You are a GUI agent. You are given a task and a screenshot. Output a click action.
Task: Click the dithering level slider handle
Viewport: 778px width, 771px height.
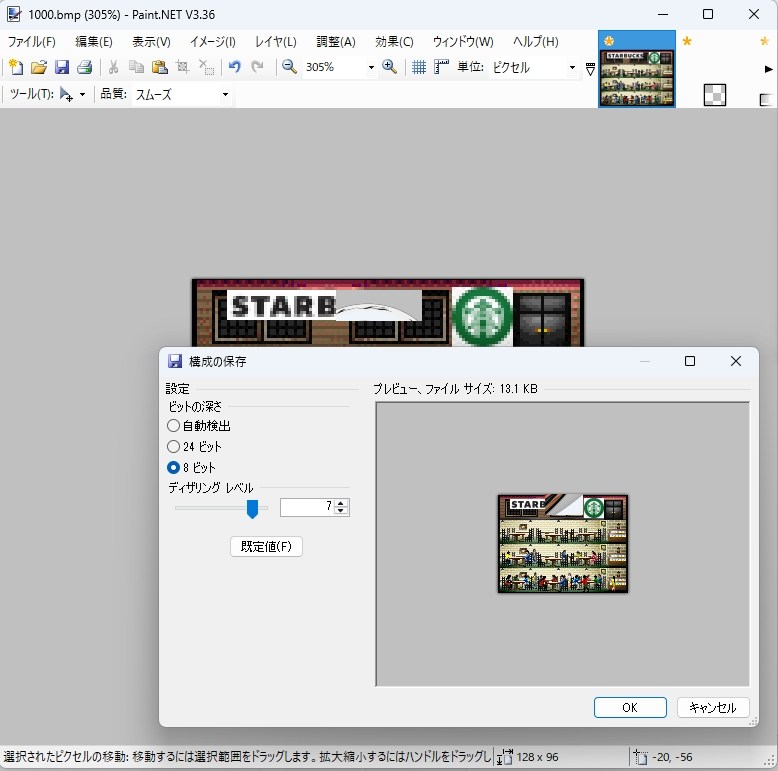(x=252, y=509)
